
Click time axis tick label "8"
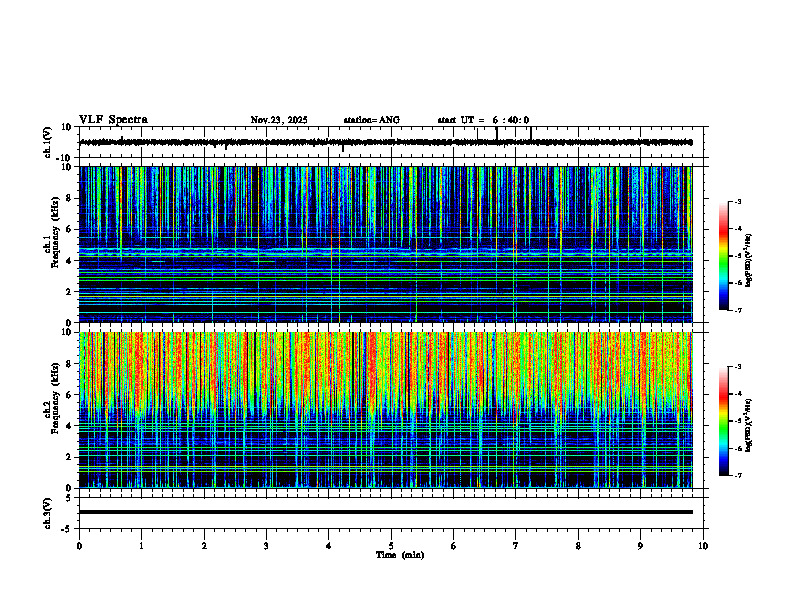[x=578, y=546]
